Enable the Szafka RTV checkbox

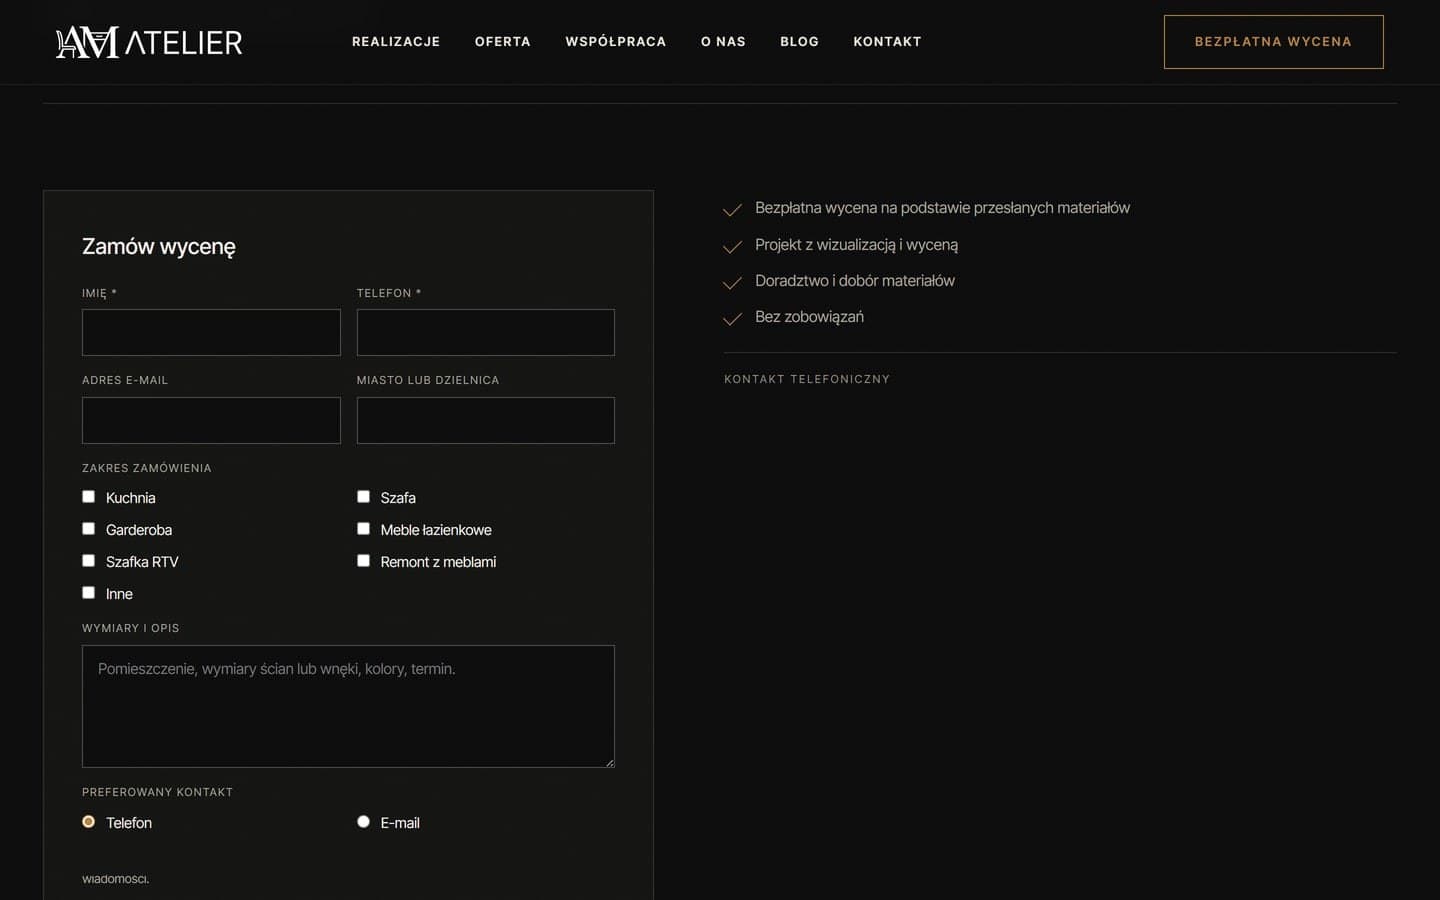(x=88, y=561)
